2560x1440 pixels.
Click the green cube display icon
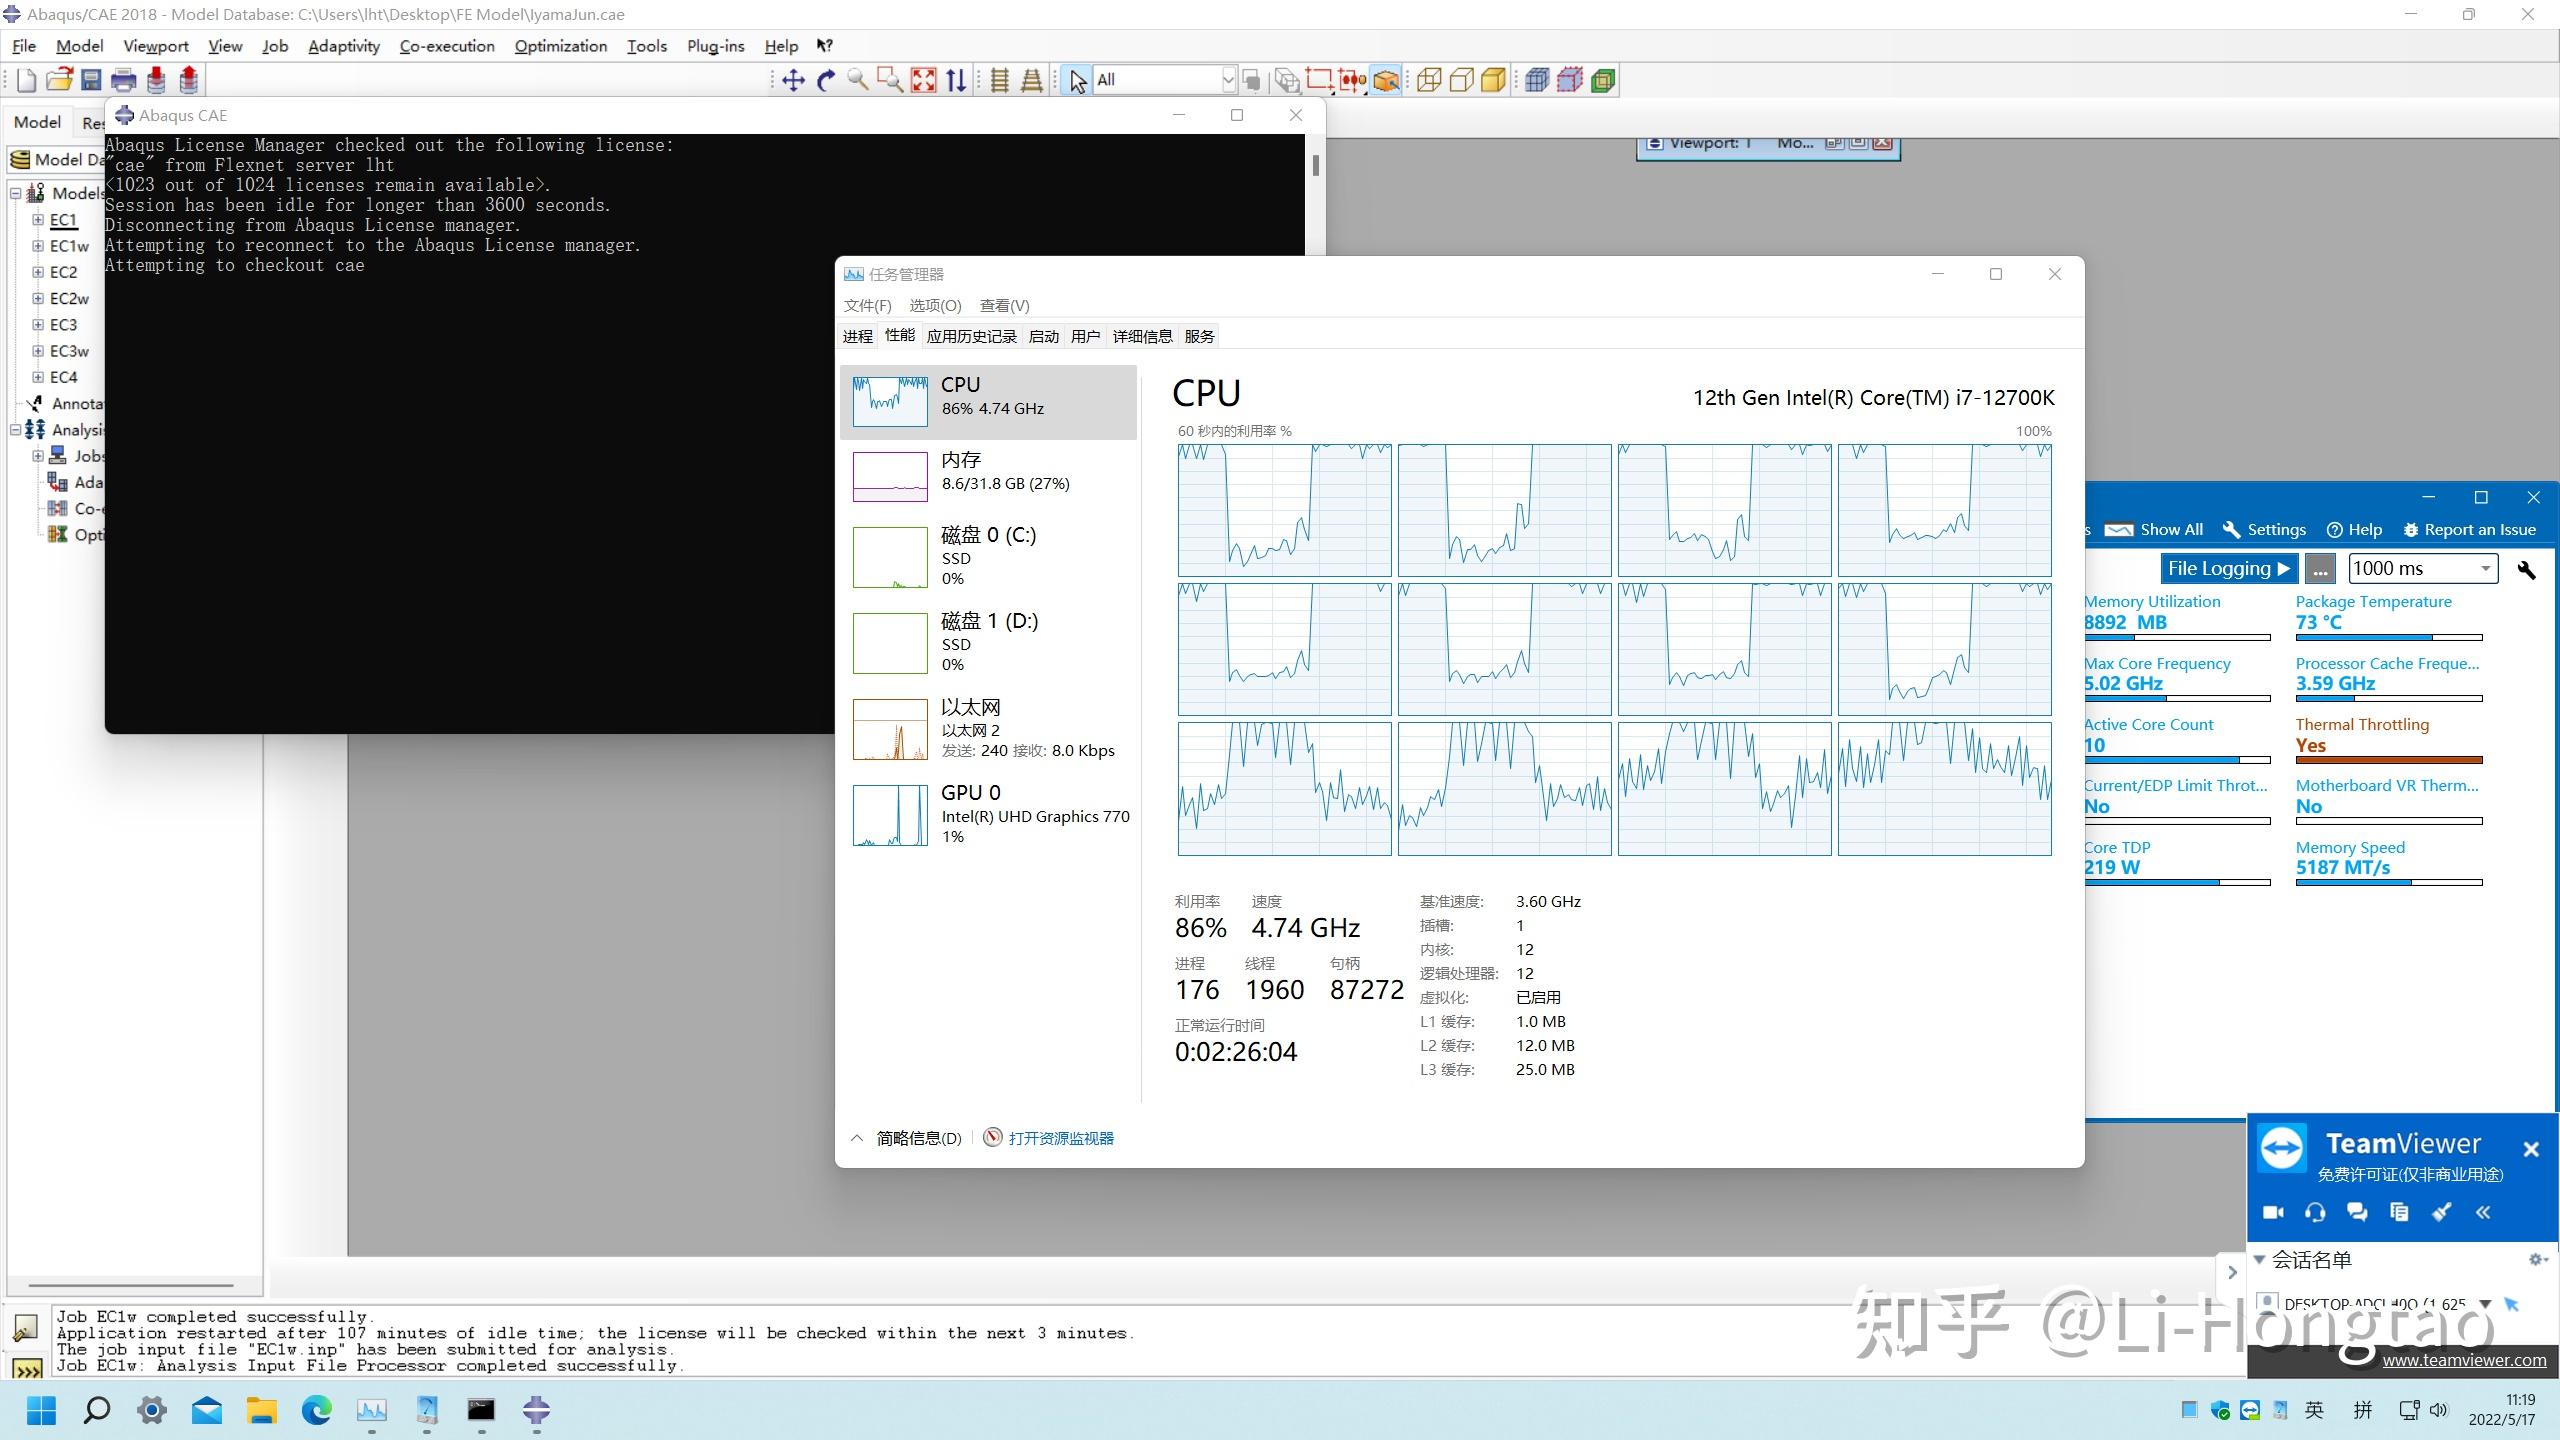tap(1603, 80)
